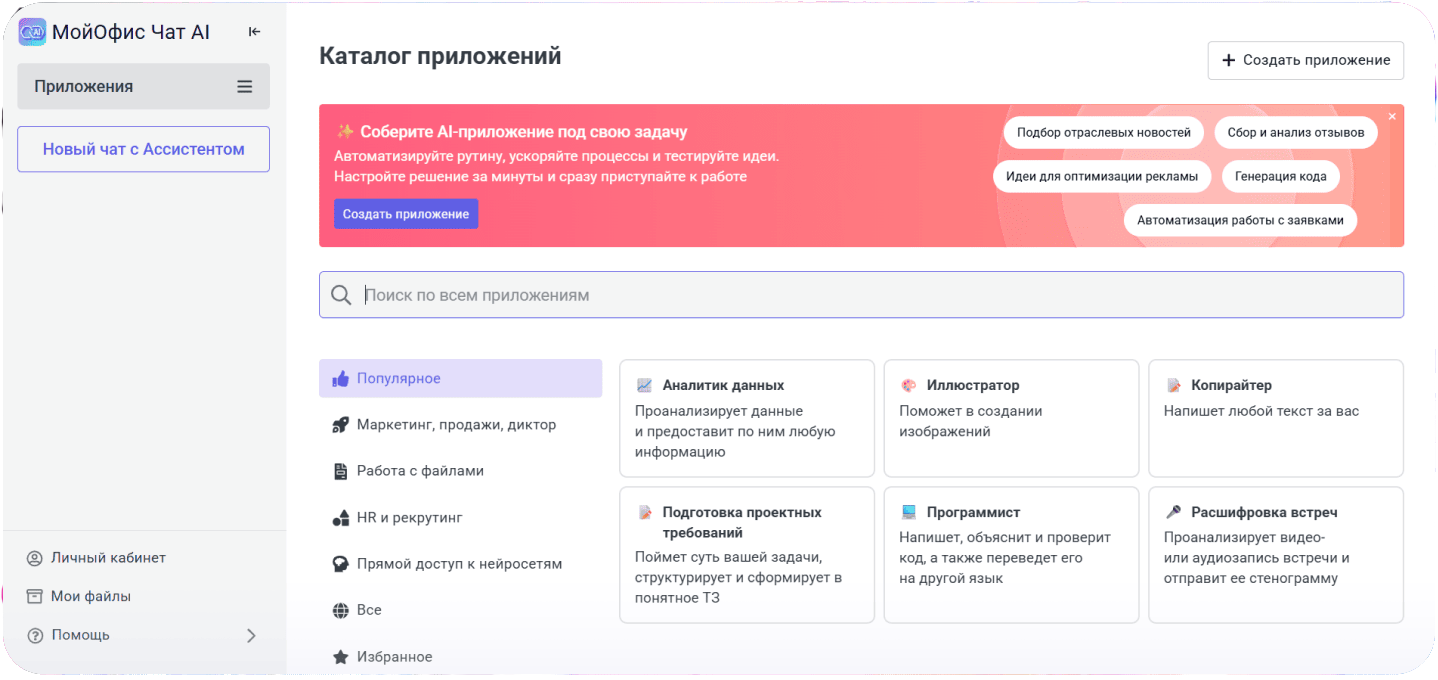Open the Работа с файлами category
1438x680 pixels.
[x=420, y=471]
